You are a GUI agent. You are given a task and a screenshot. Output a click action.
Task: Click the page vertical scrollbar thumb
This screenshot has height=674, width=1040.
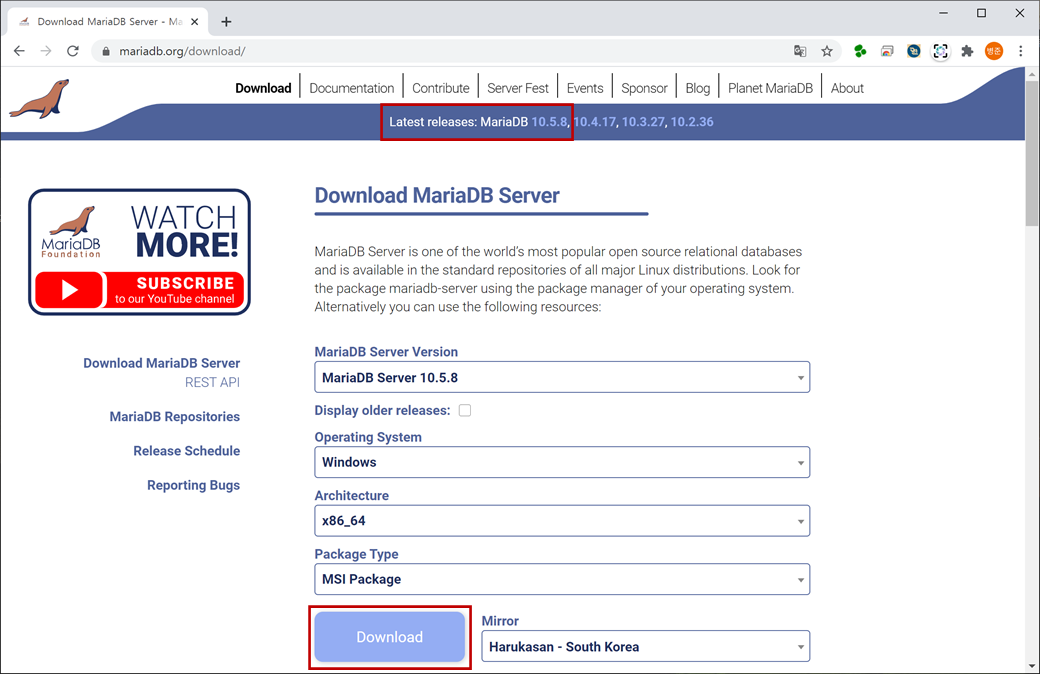[x=1032, y=154]
